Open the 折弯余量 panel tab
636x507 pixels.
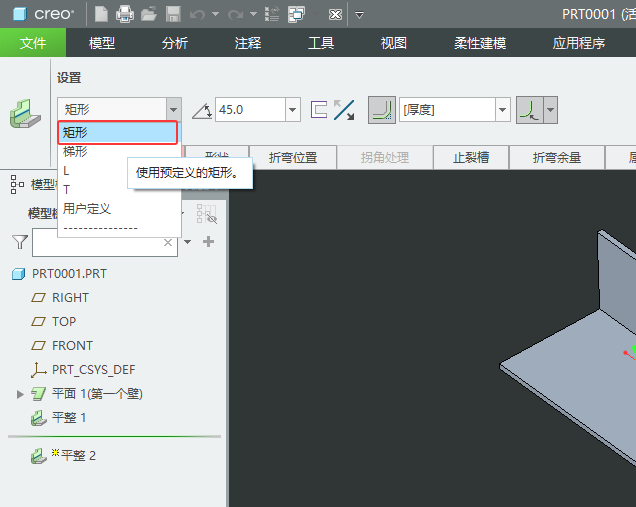point(557,157)
